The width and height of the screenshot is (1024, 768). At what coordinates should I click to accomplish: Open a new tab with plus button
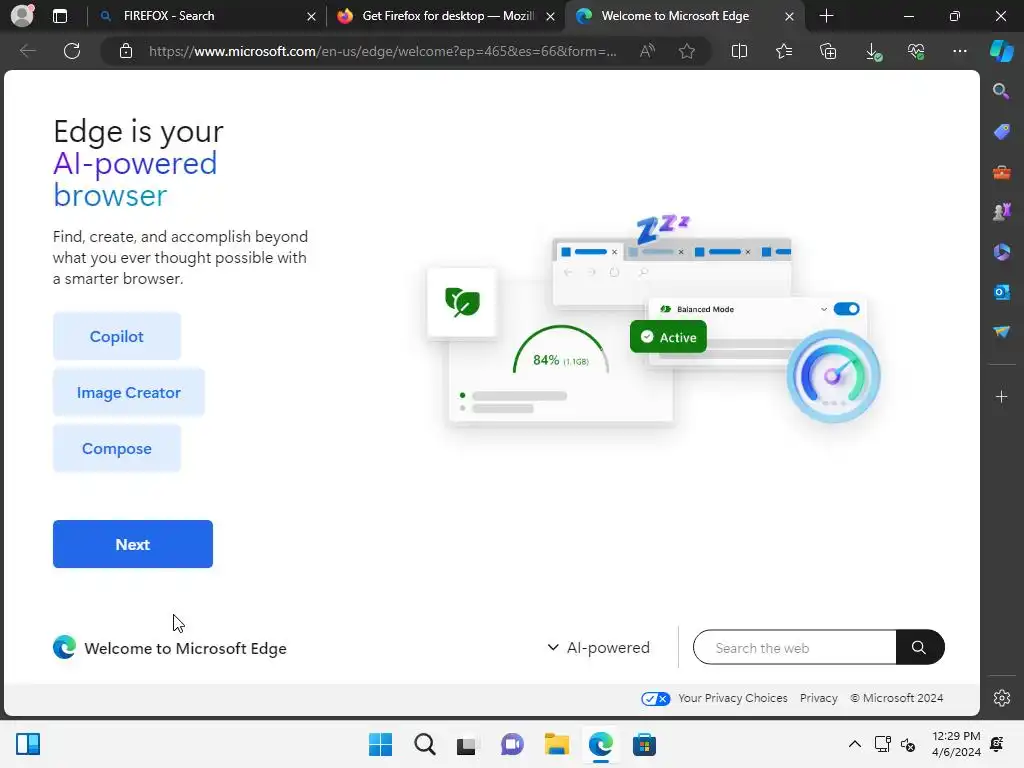click(x=826, y=16)
